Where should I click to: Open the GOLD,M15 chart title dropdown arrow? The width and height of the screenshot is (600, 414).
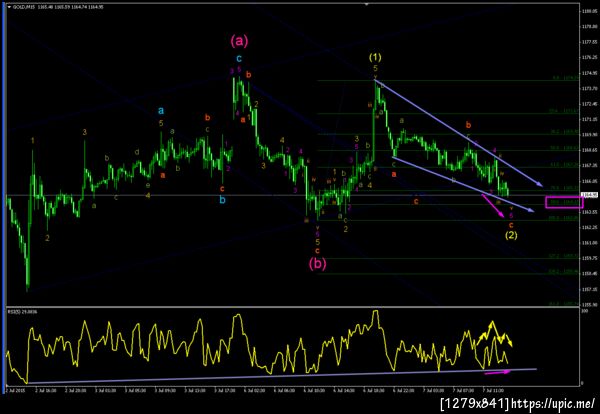point(9,7)
